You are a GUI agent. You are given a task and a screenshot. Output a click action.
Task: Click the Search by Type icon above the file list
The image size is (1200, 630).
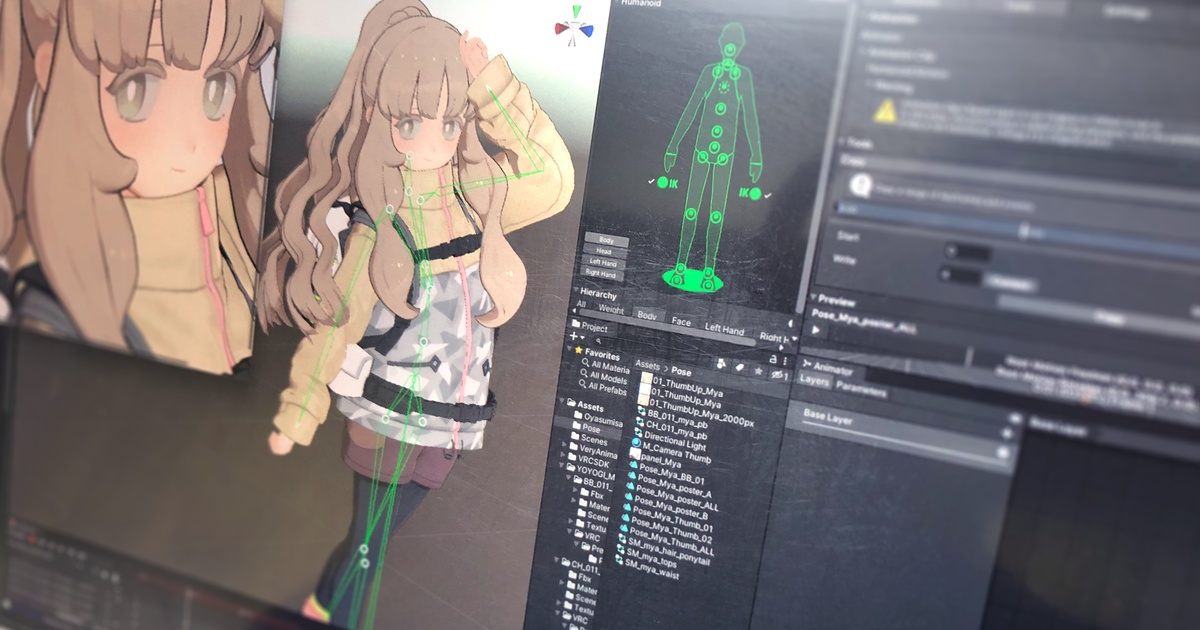721,362
